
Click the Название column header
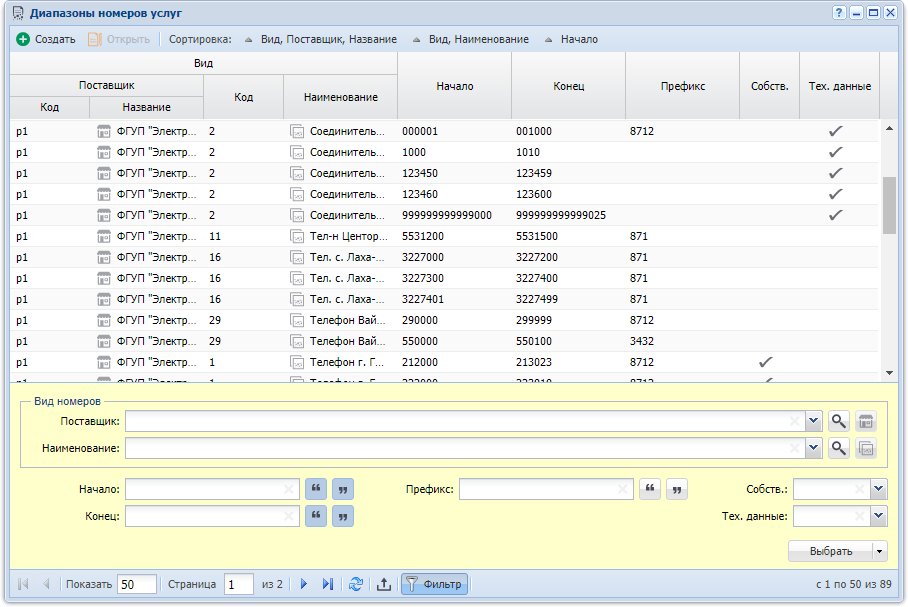(147, 107)
